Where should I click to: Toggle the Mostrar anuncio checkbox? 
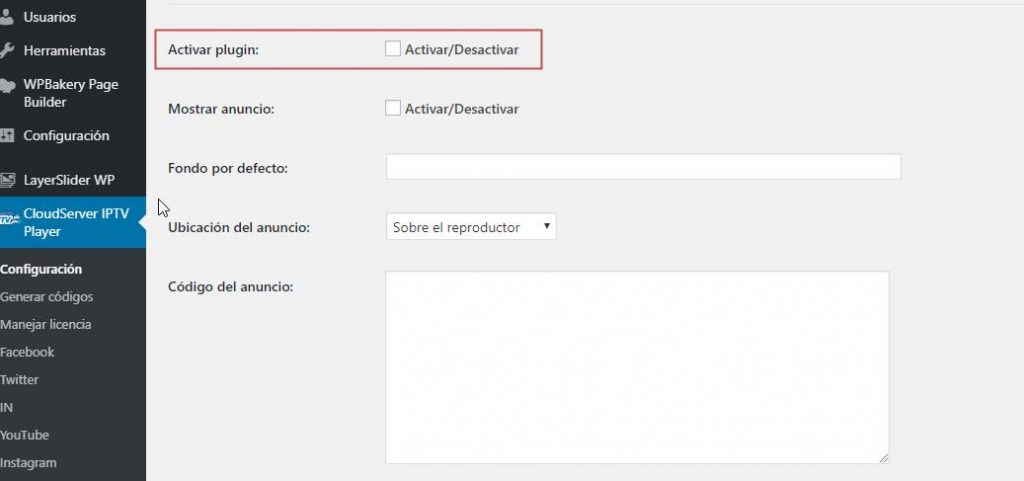click(392, 108)
